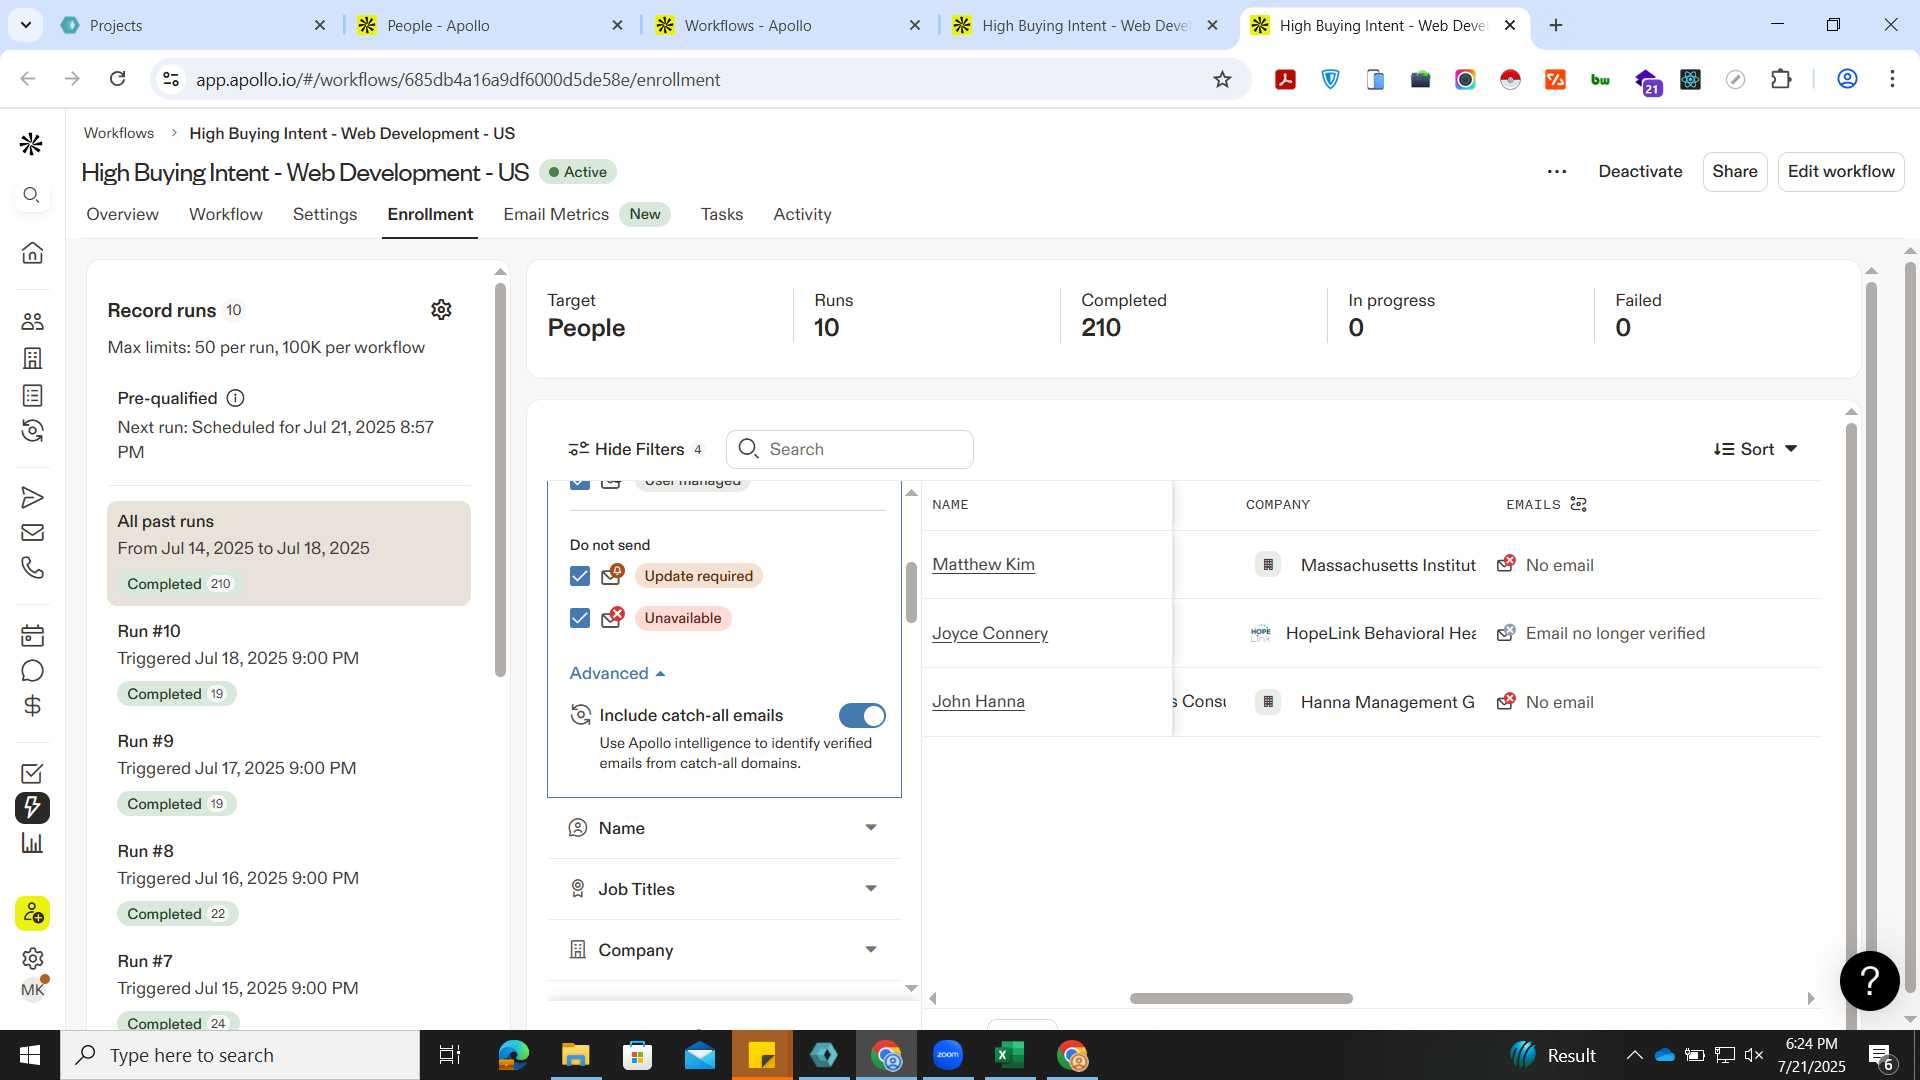Open Companies building icon in sidebar
Image resolution: width=1920 pixels, height=1080 pixels.
[x=32, y=358]
